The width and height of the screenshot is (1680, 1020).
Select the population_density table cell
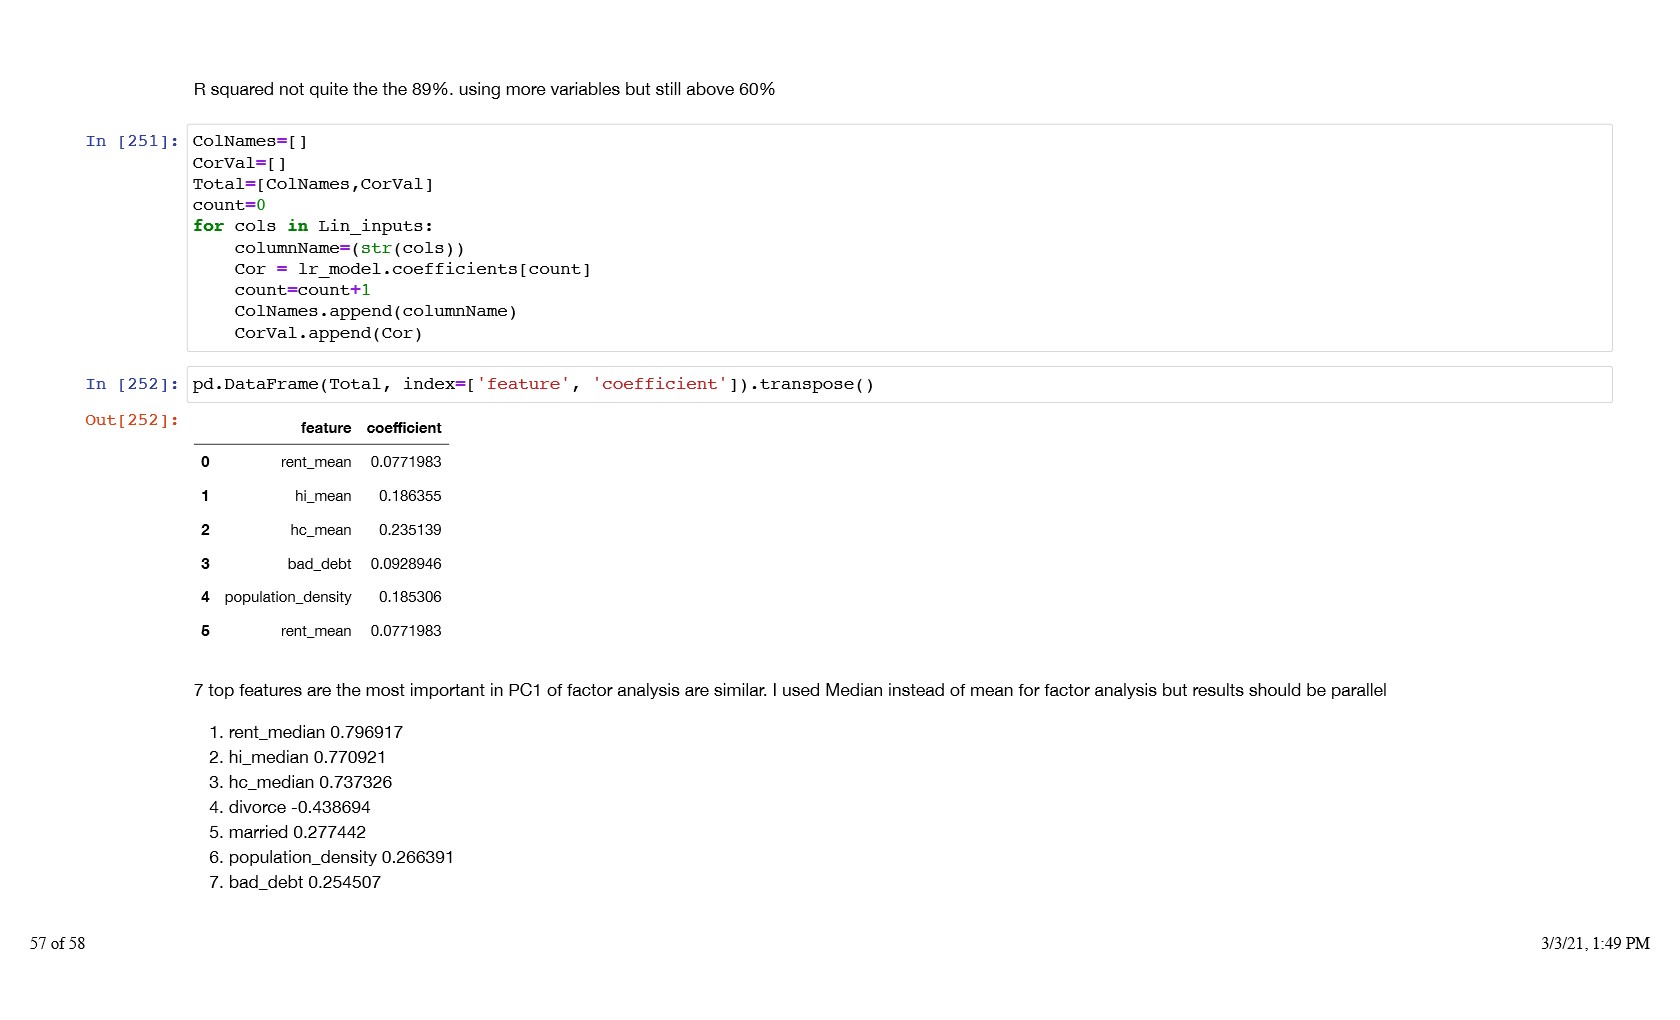click(288, 597)
